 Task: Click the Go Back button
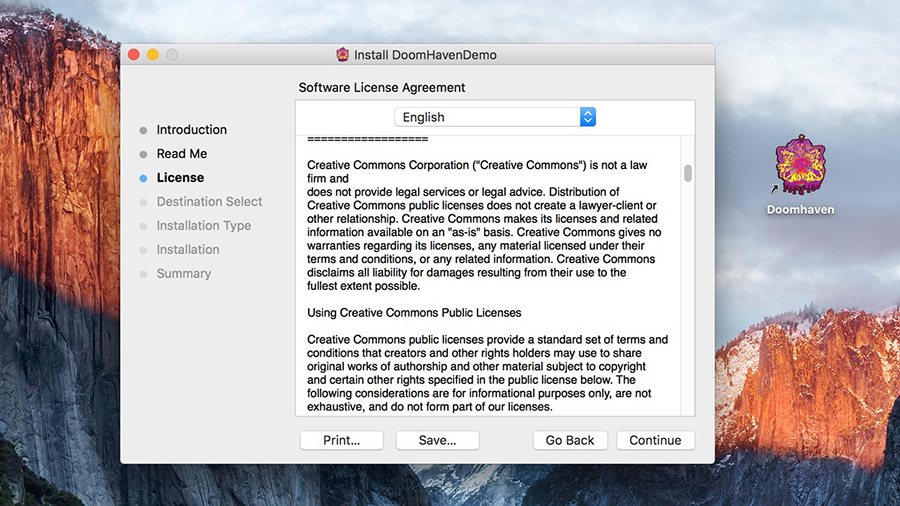(570, 440)
